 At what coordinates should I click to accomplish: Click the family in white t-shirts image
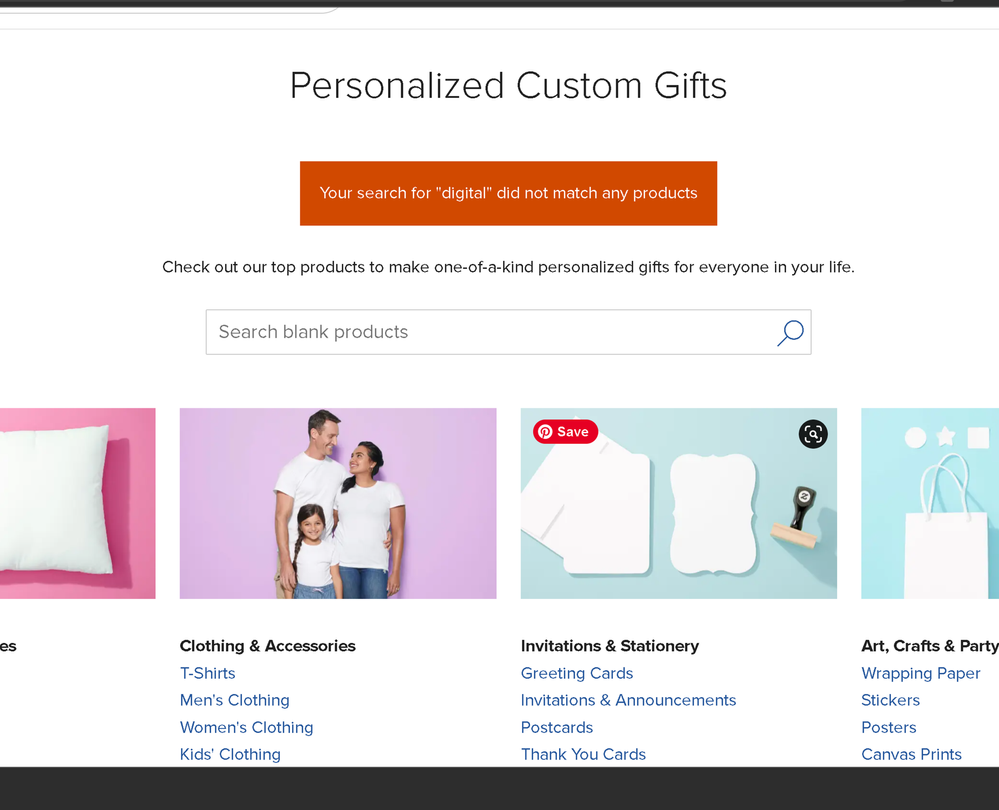click(338, 503)
